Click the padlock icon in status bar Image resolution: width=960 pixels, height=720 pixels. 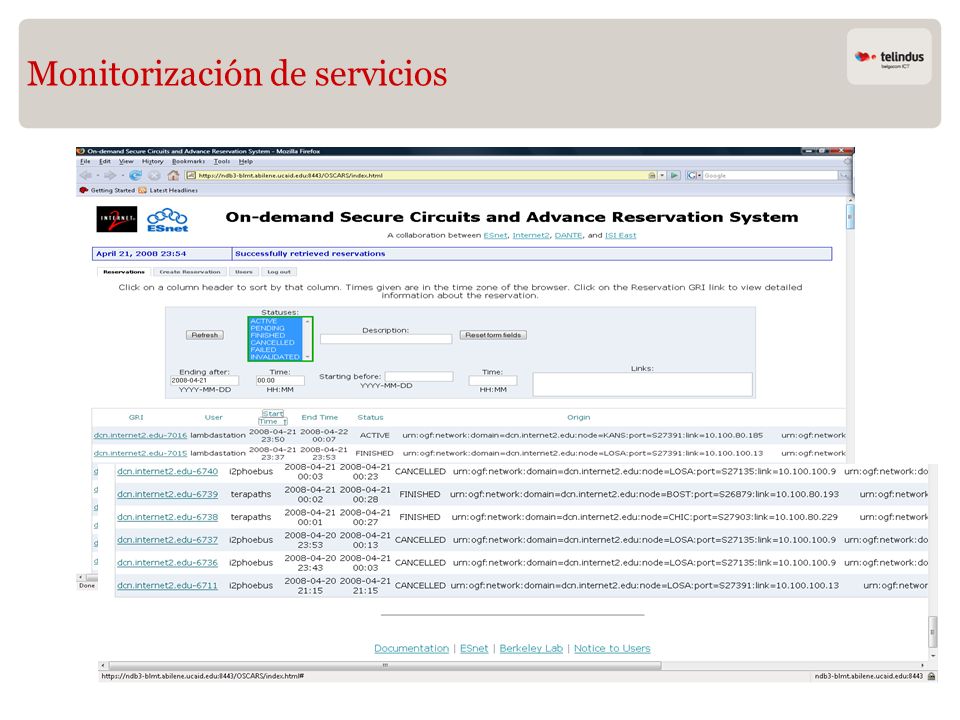(931, 677)
